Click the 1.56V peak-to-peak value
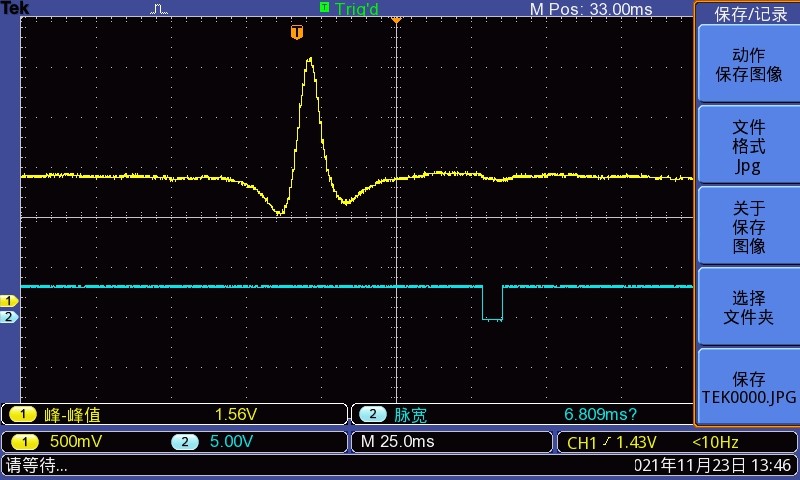This screenshot has width=800, height=480. pyautogui.click(x=236, y=414)
